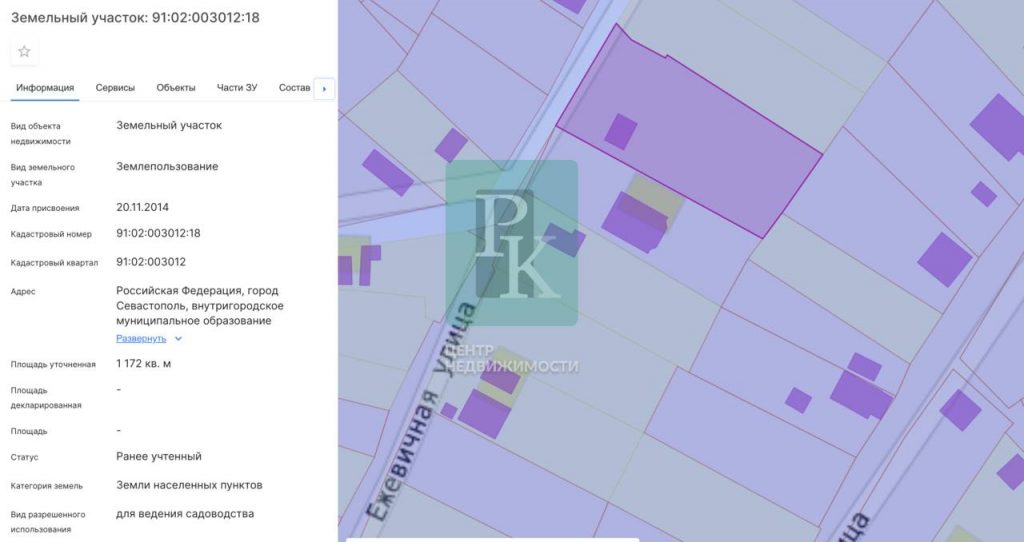Click the small building inside the highlighted parcel

pos(620,132)
